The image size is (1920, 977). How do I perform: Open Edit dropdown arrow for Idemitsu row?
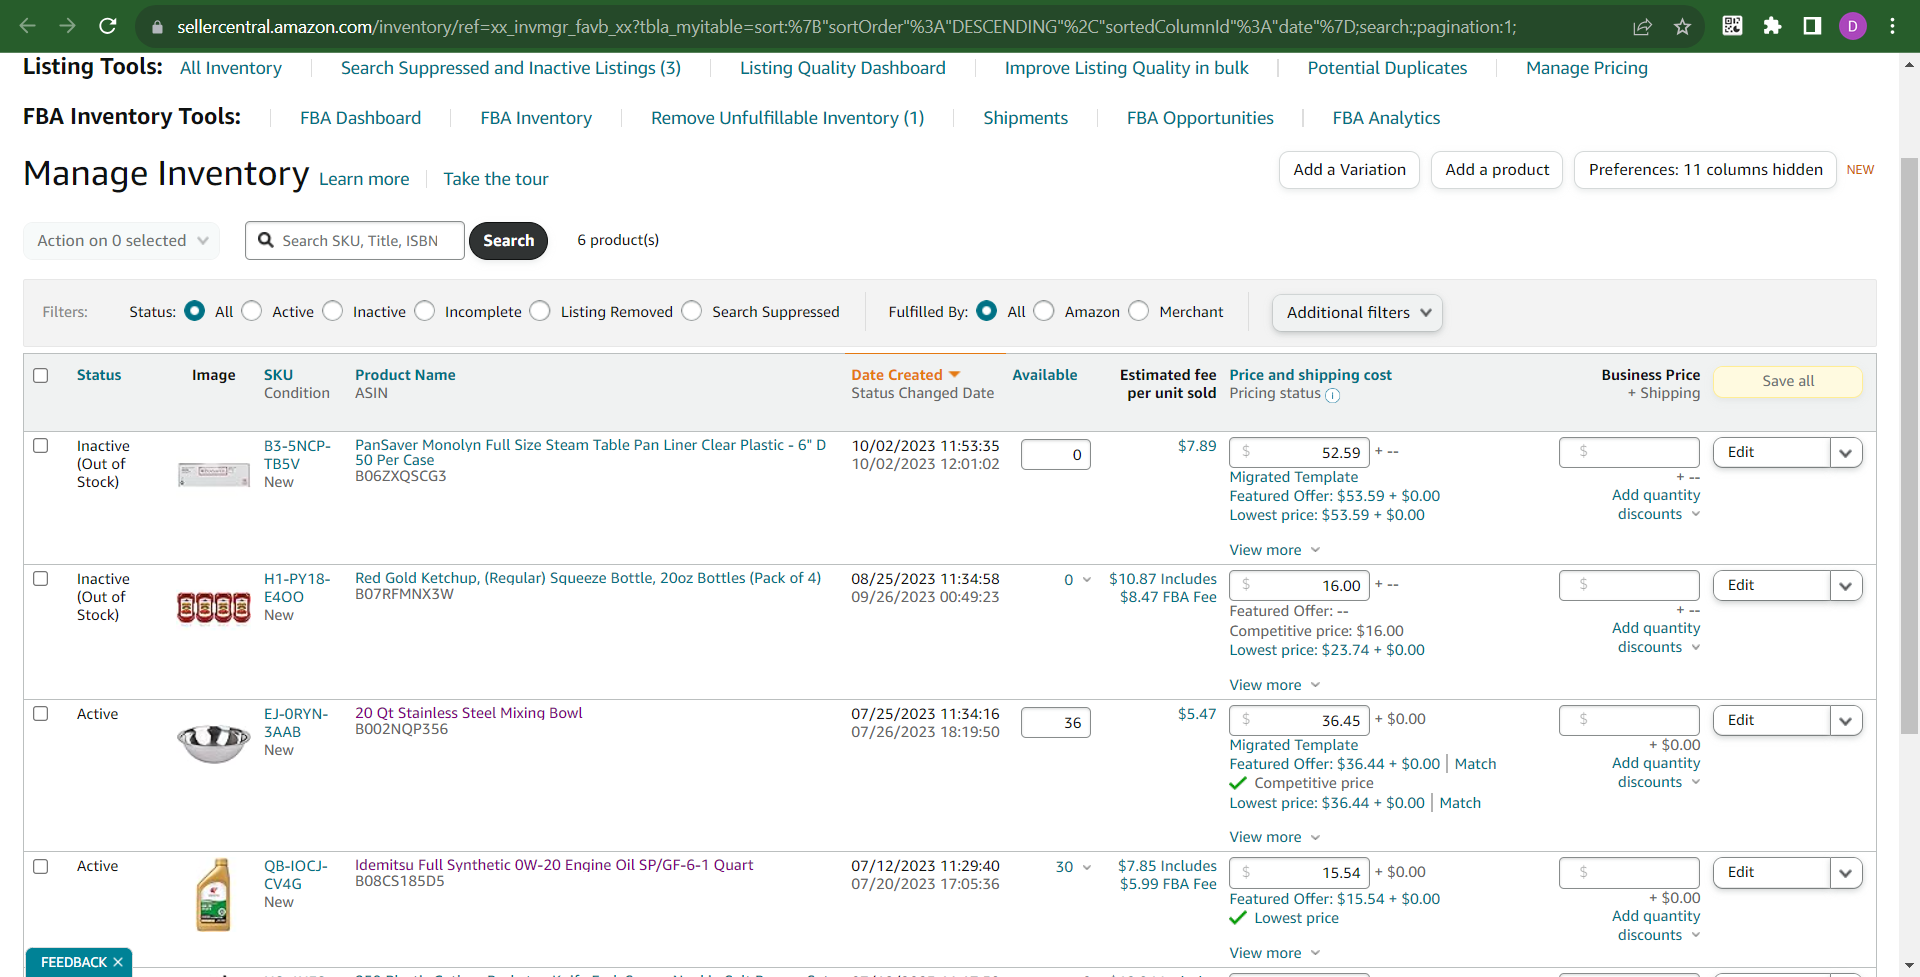point(1846,873)
